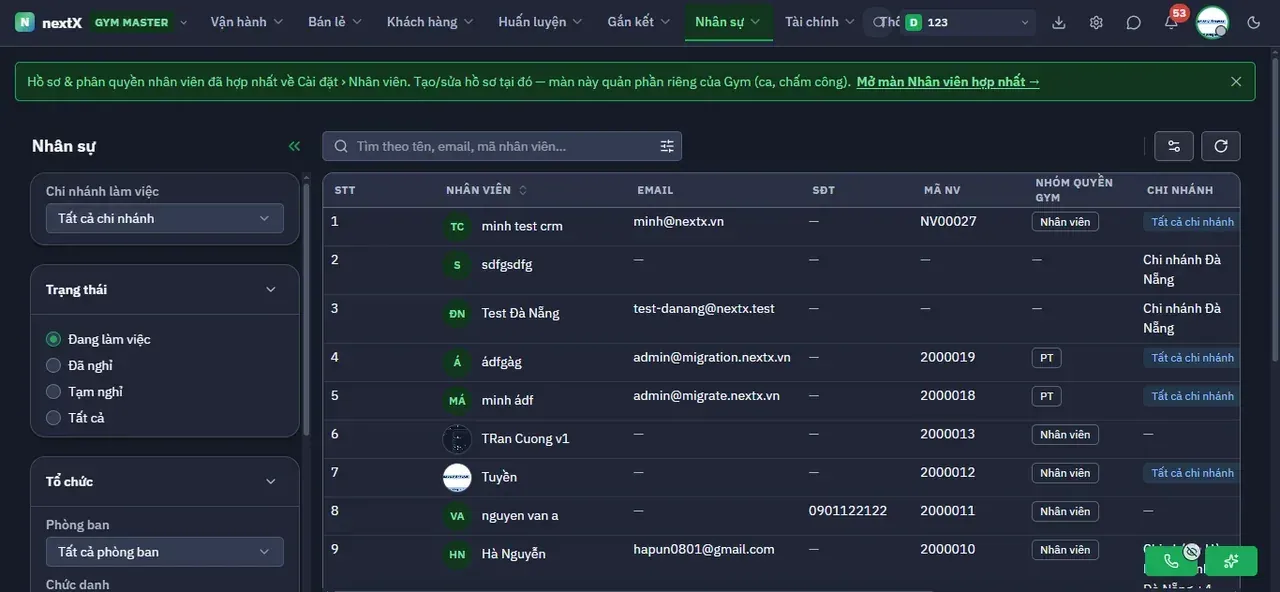
Task: Open the Gắn kết menu
Action: click(639, 22)
